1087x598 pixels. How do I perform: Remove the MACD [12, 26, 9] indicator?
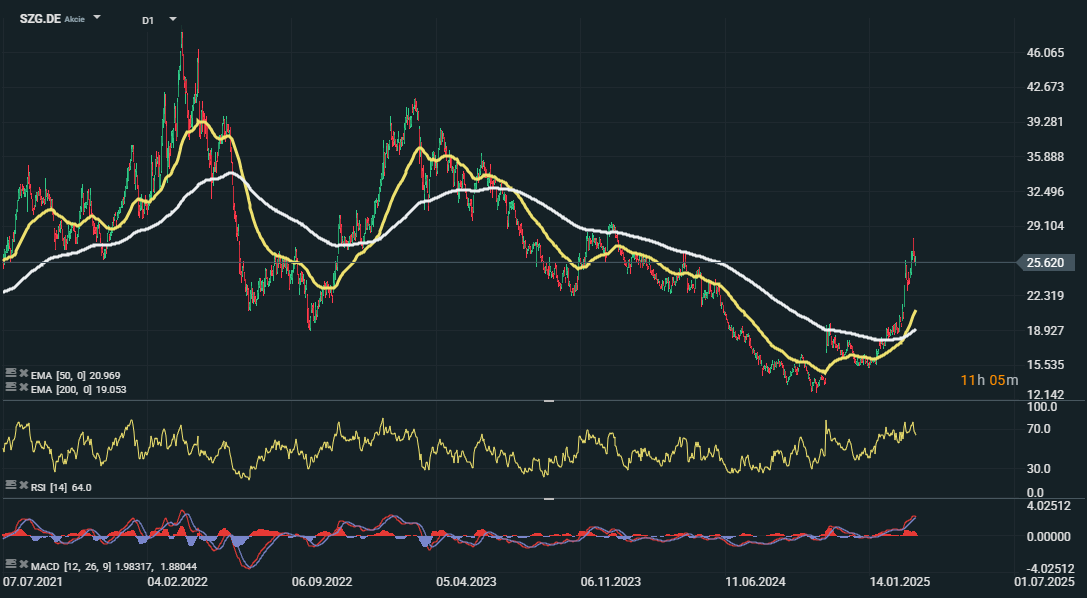[23, 565]
